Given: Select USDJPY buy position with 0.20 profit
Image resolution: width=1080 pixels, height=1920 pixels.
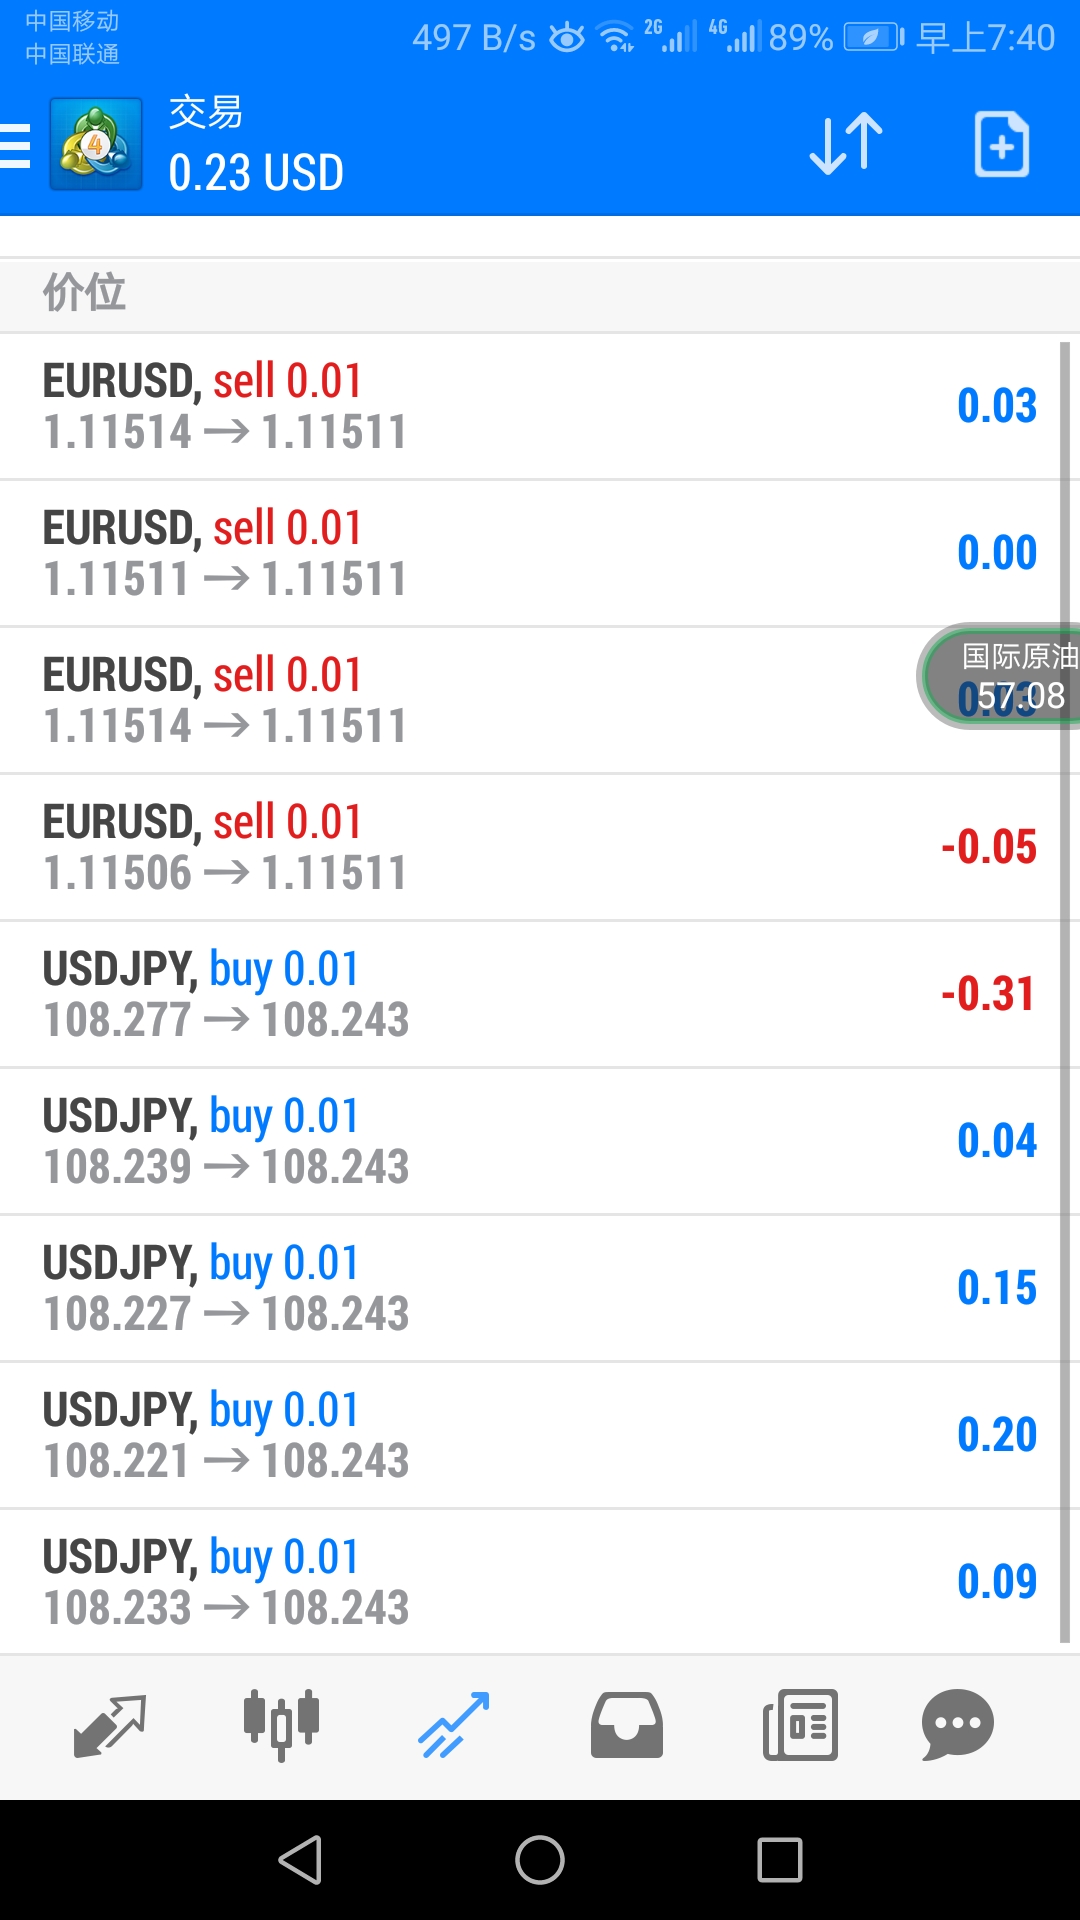Looking at the screenshot, I should tap(530, 1435).
